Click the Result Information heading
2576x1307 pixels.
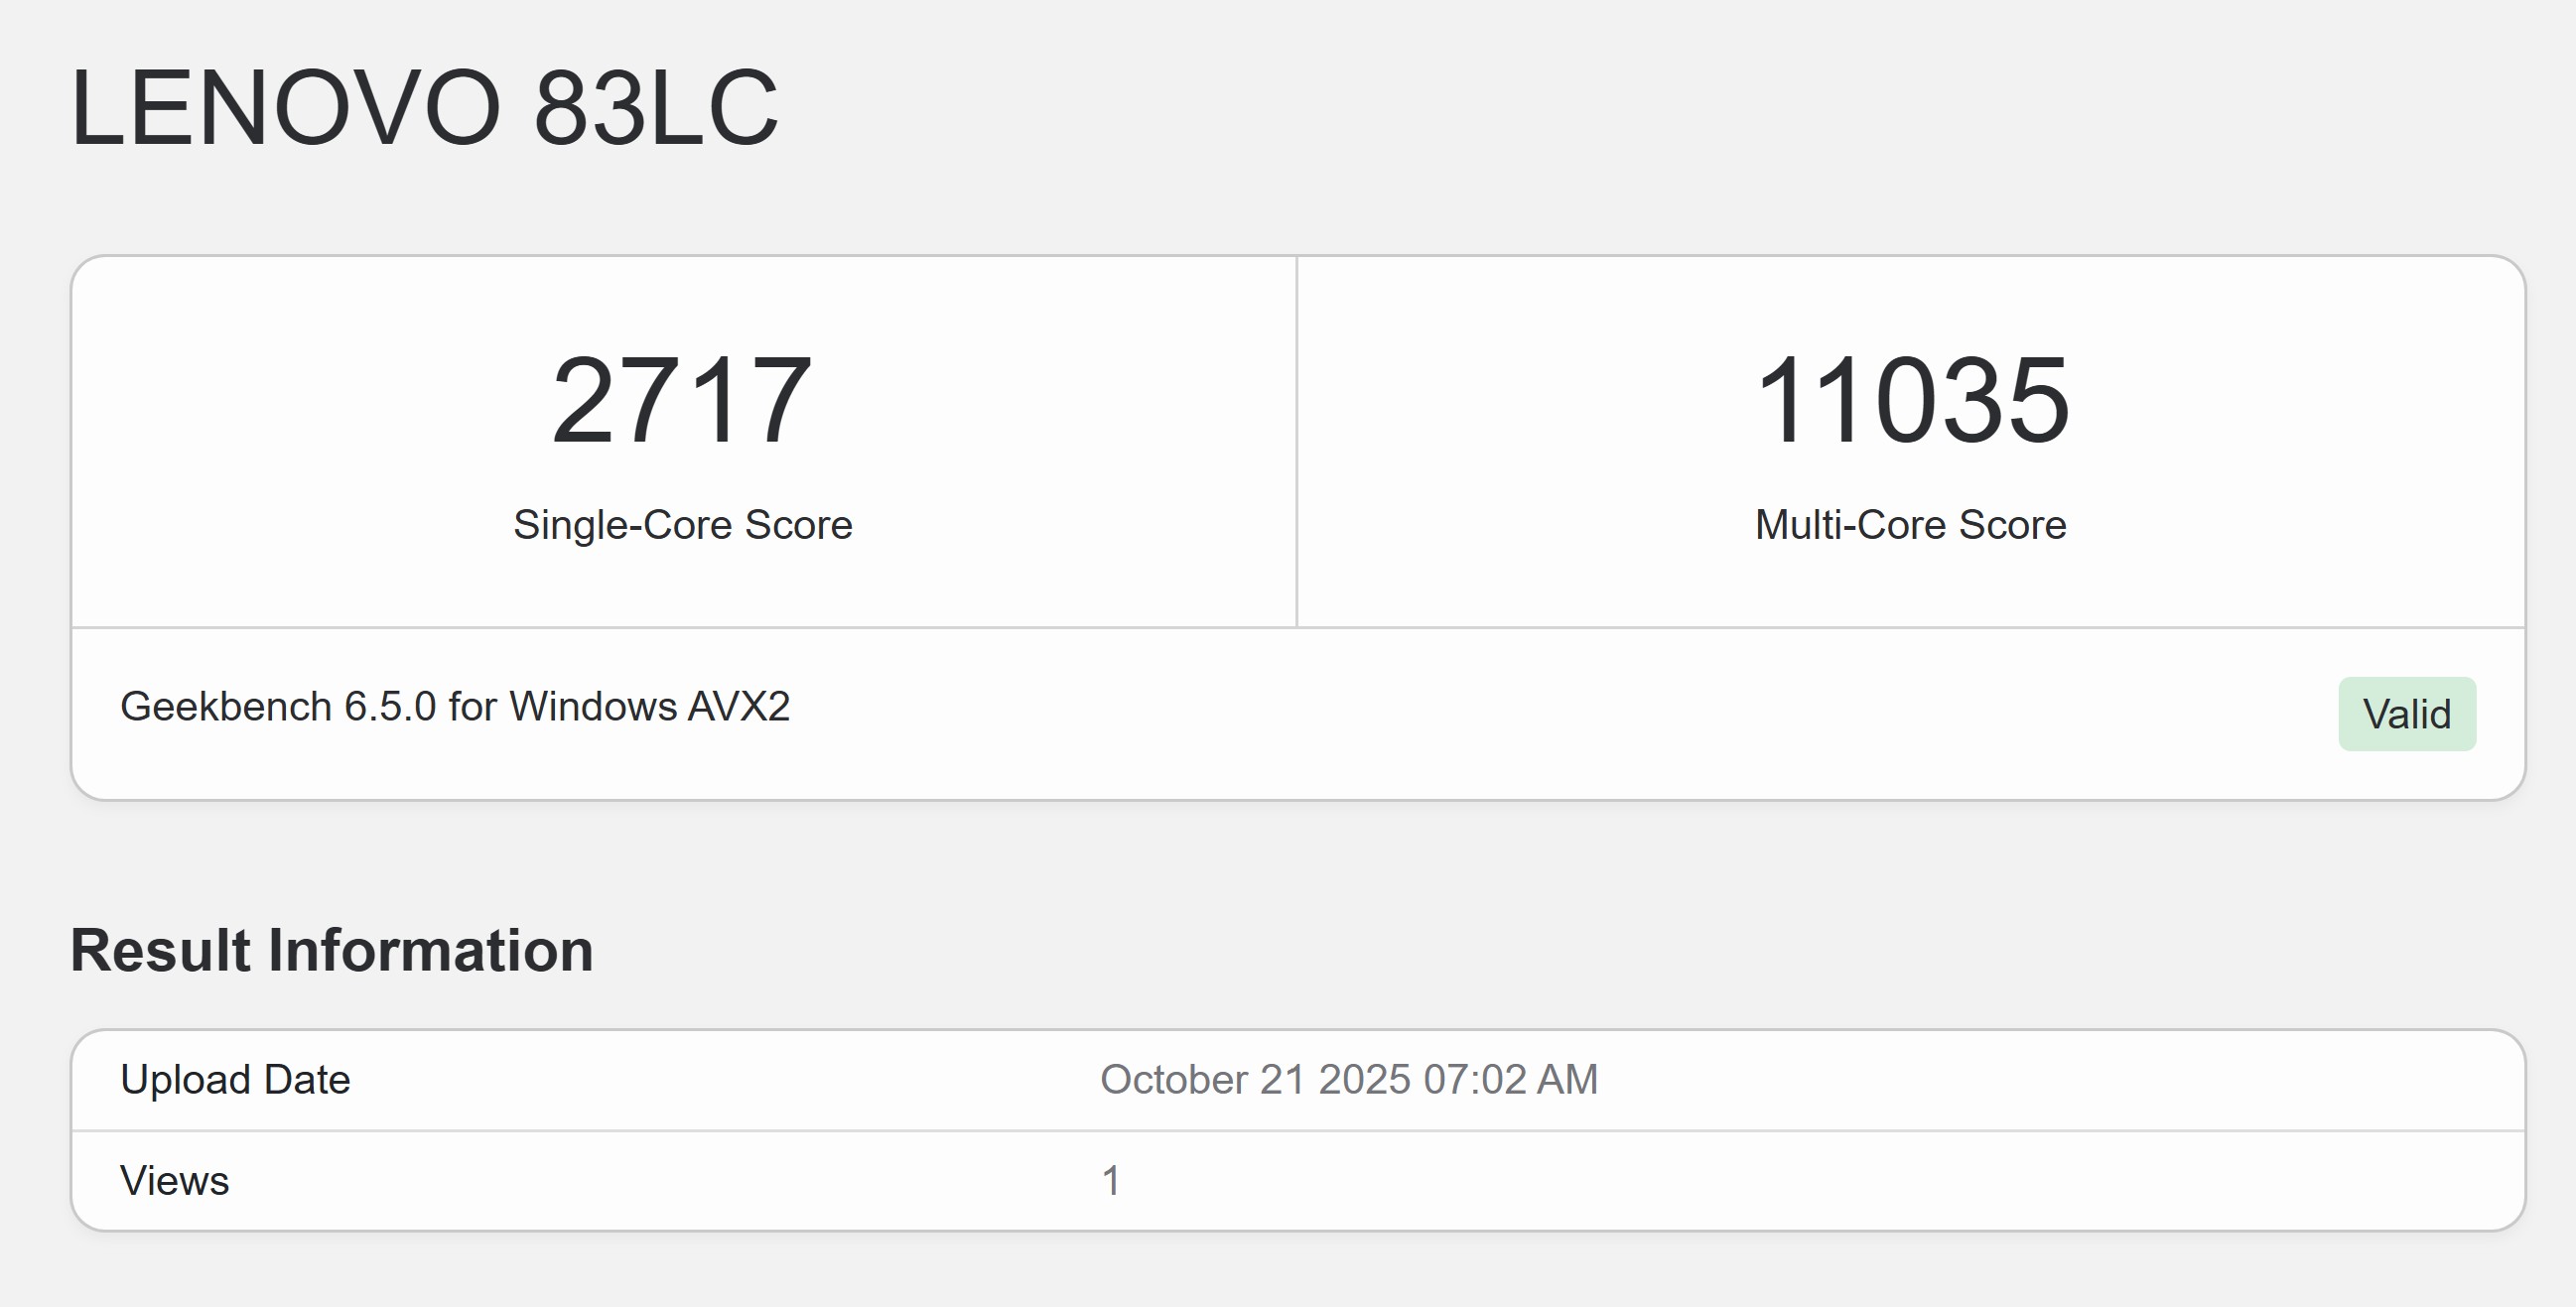331,950
